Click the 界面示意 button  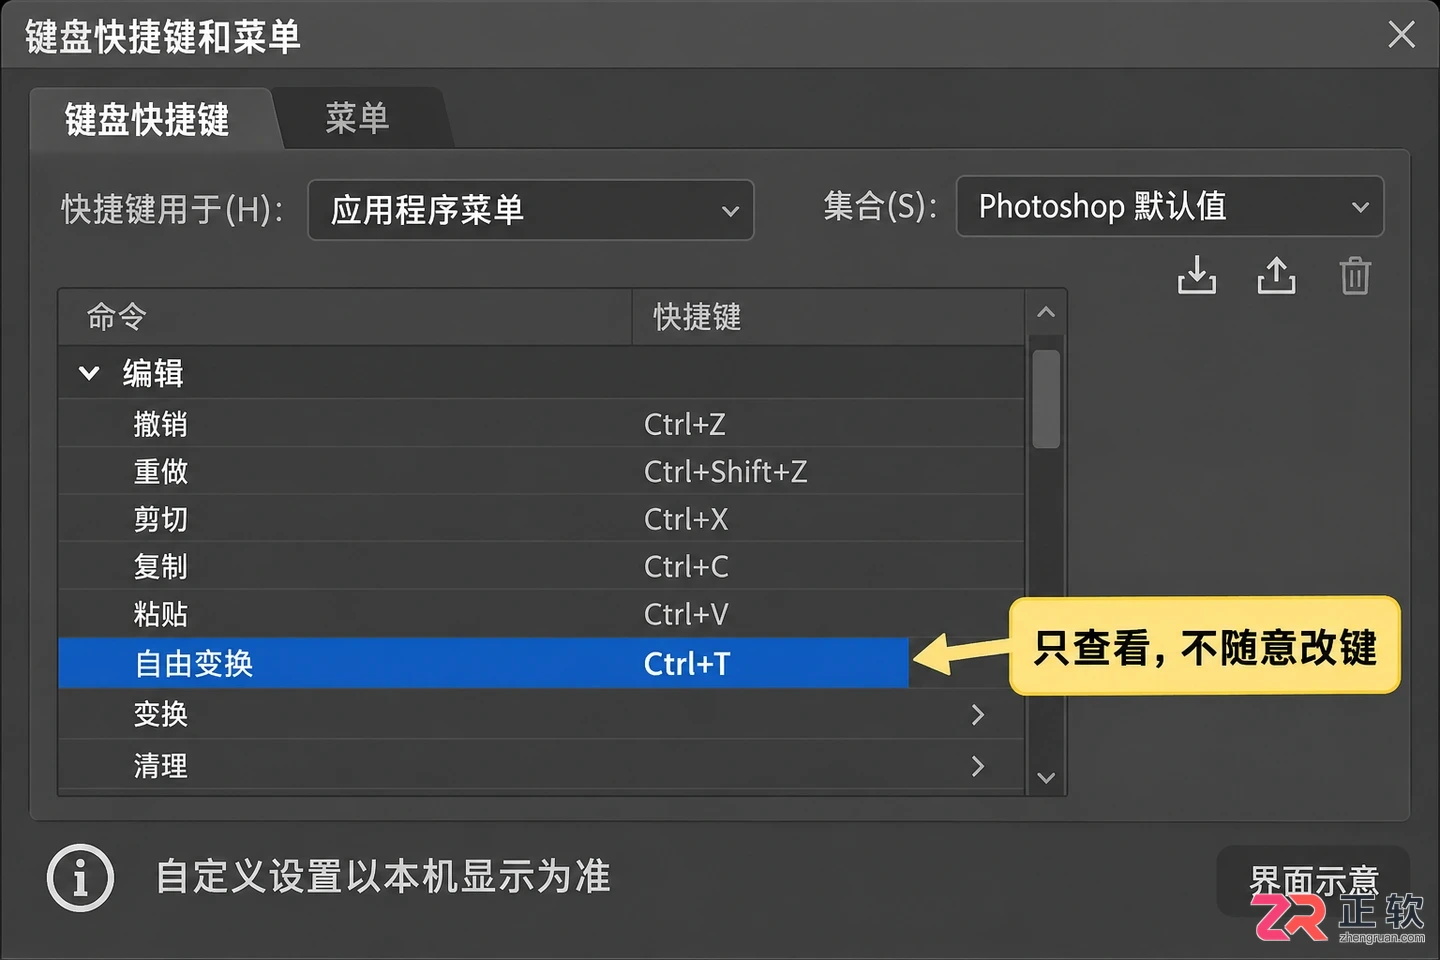coord(1313,880)
